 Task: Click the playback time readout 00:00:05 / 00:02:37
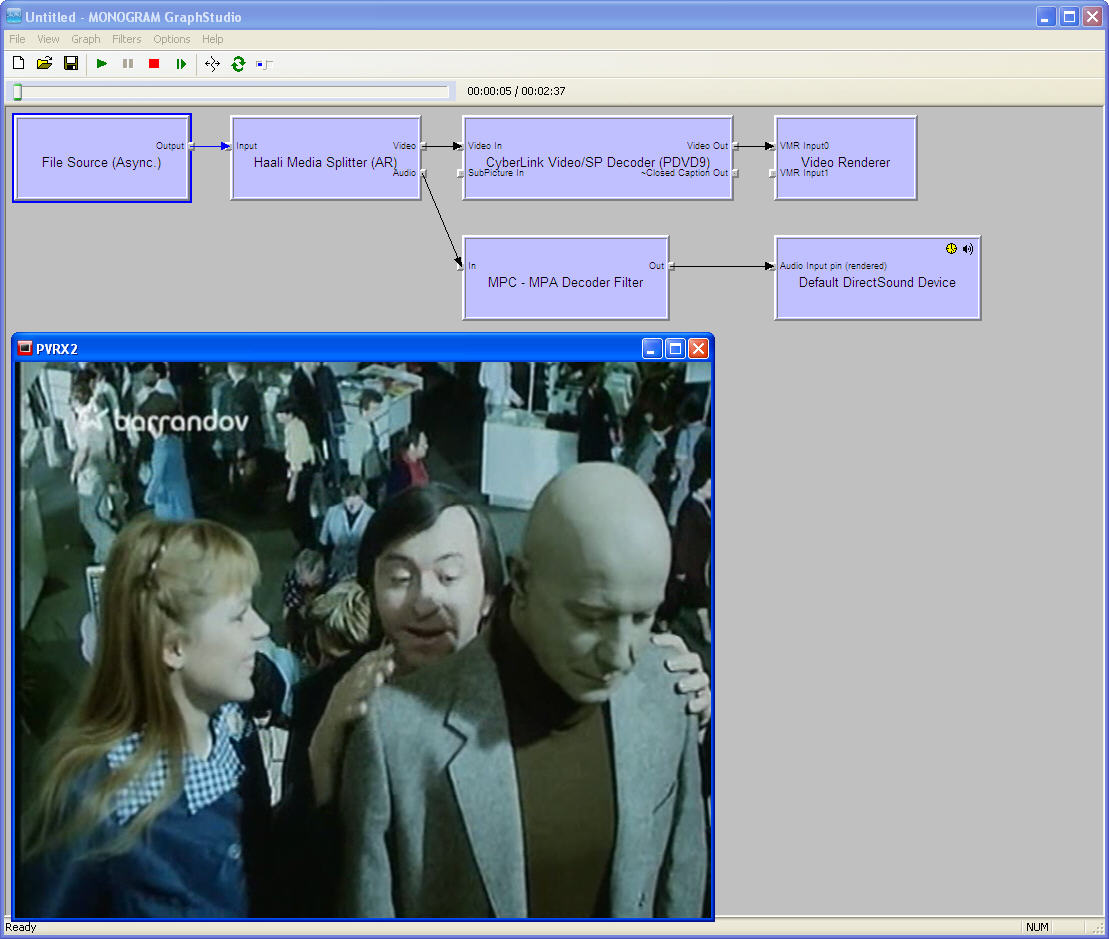click(516, 91)
